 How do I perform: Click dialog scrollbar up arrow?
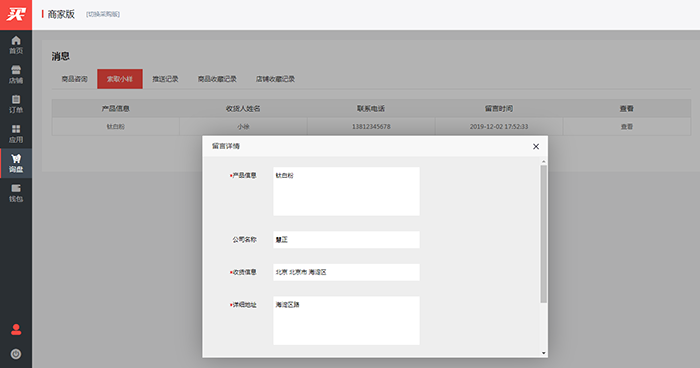click(543, 161)
